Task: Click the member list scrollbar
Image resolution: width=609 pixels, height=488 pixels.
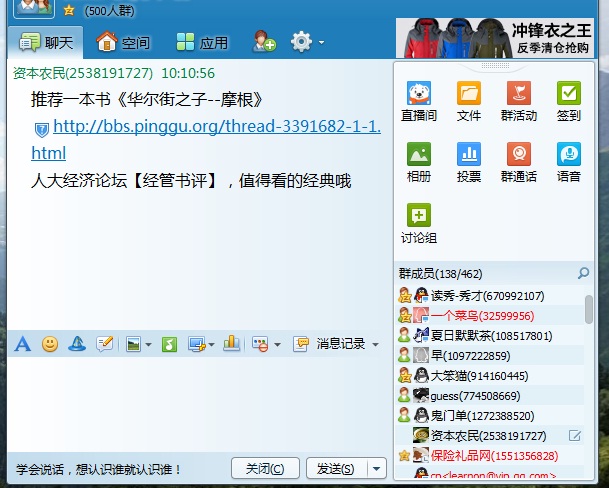Action: 589,309
